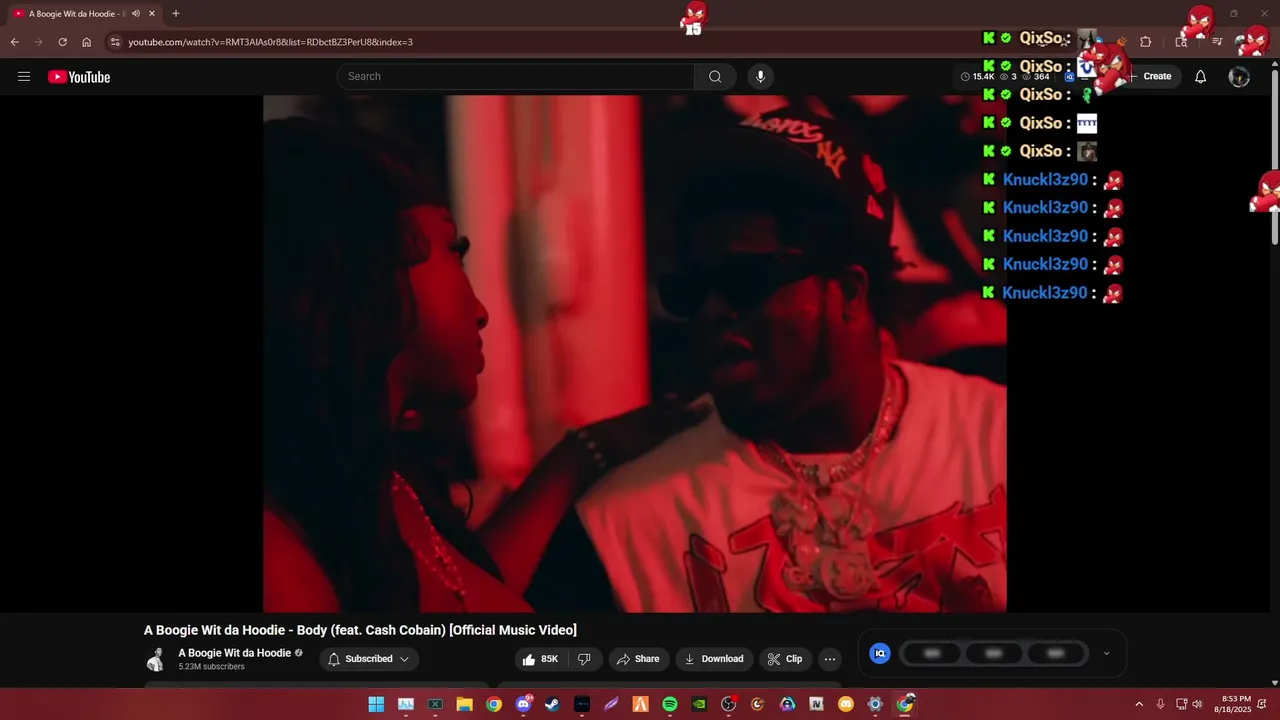Go back with the browser back arrow
The height and width of the screenshot is (720, 1280).
point(15,42)
